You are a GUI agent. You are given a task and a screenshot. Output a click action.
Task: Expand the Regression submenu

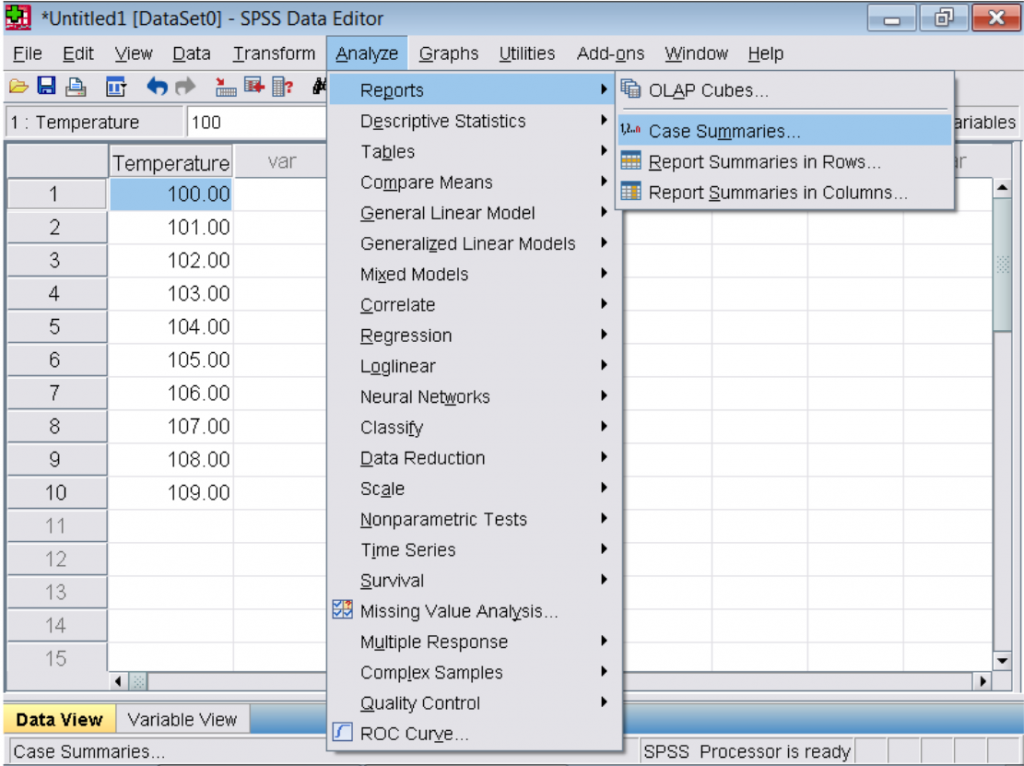point(407,335)
